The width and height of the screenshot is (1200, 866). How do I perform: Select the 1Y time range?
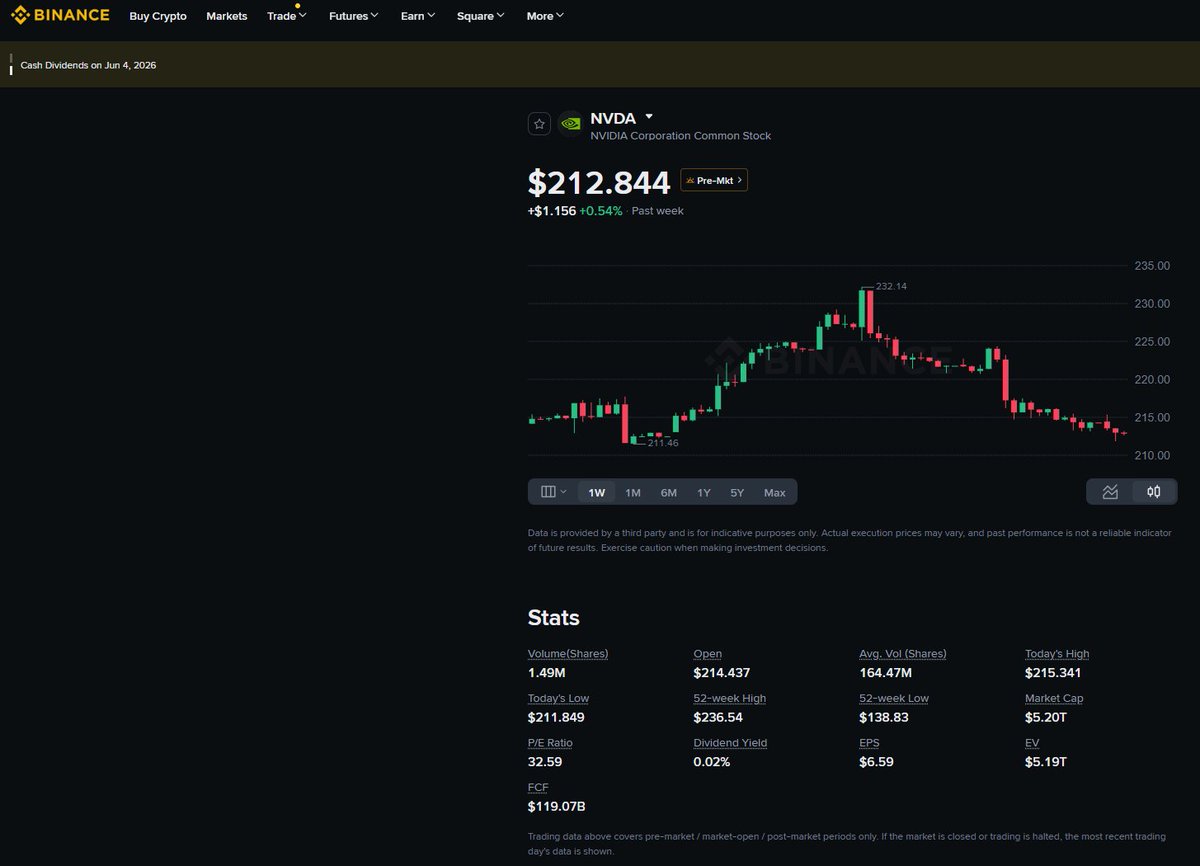click(x=704, y=492)
